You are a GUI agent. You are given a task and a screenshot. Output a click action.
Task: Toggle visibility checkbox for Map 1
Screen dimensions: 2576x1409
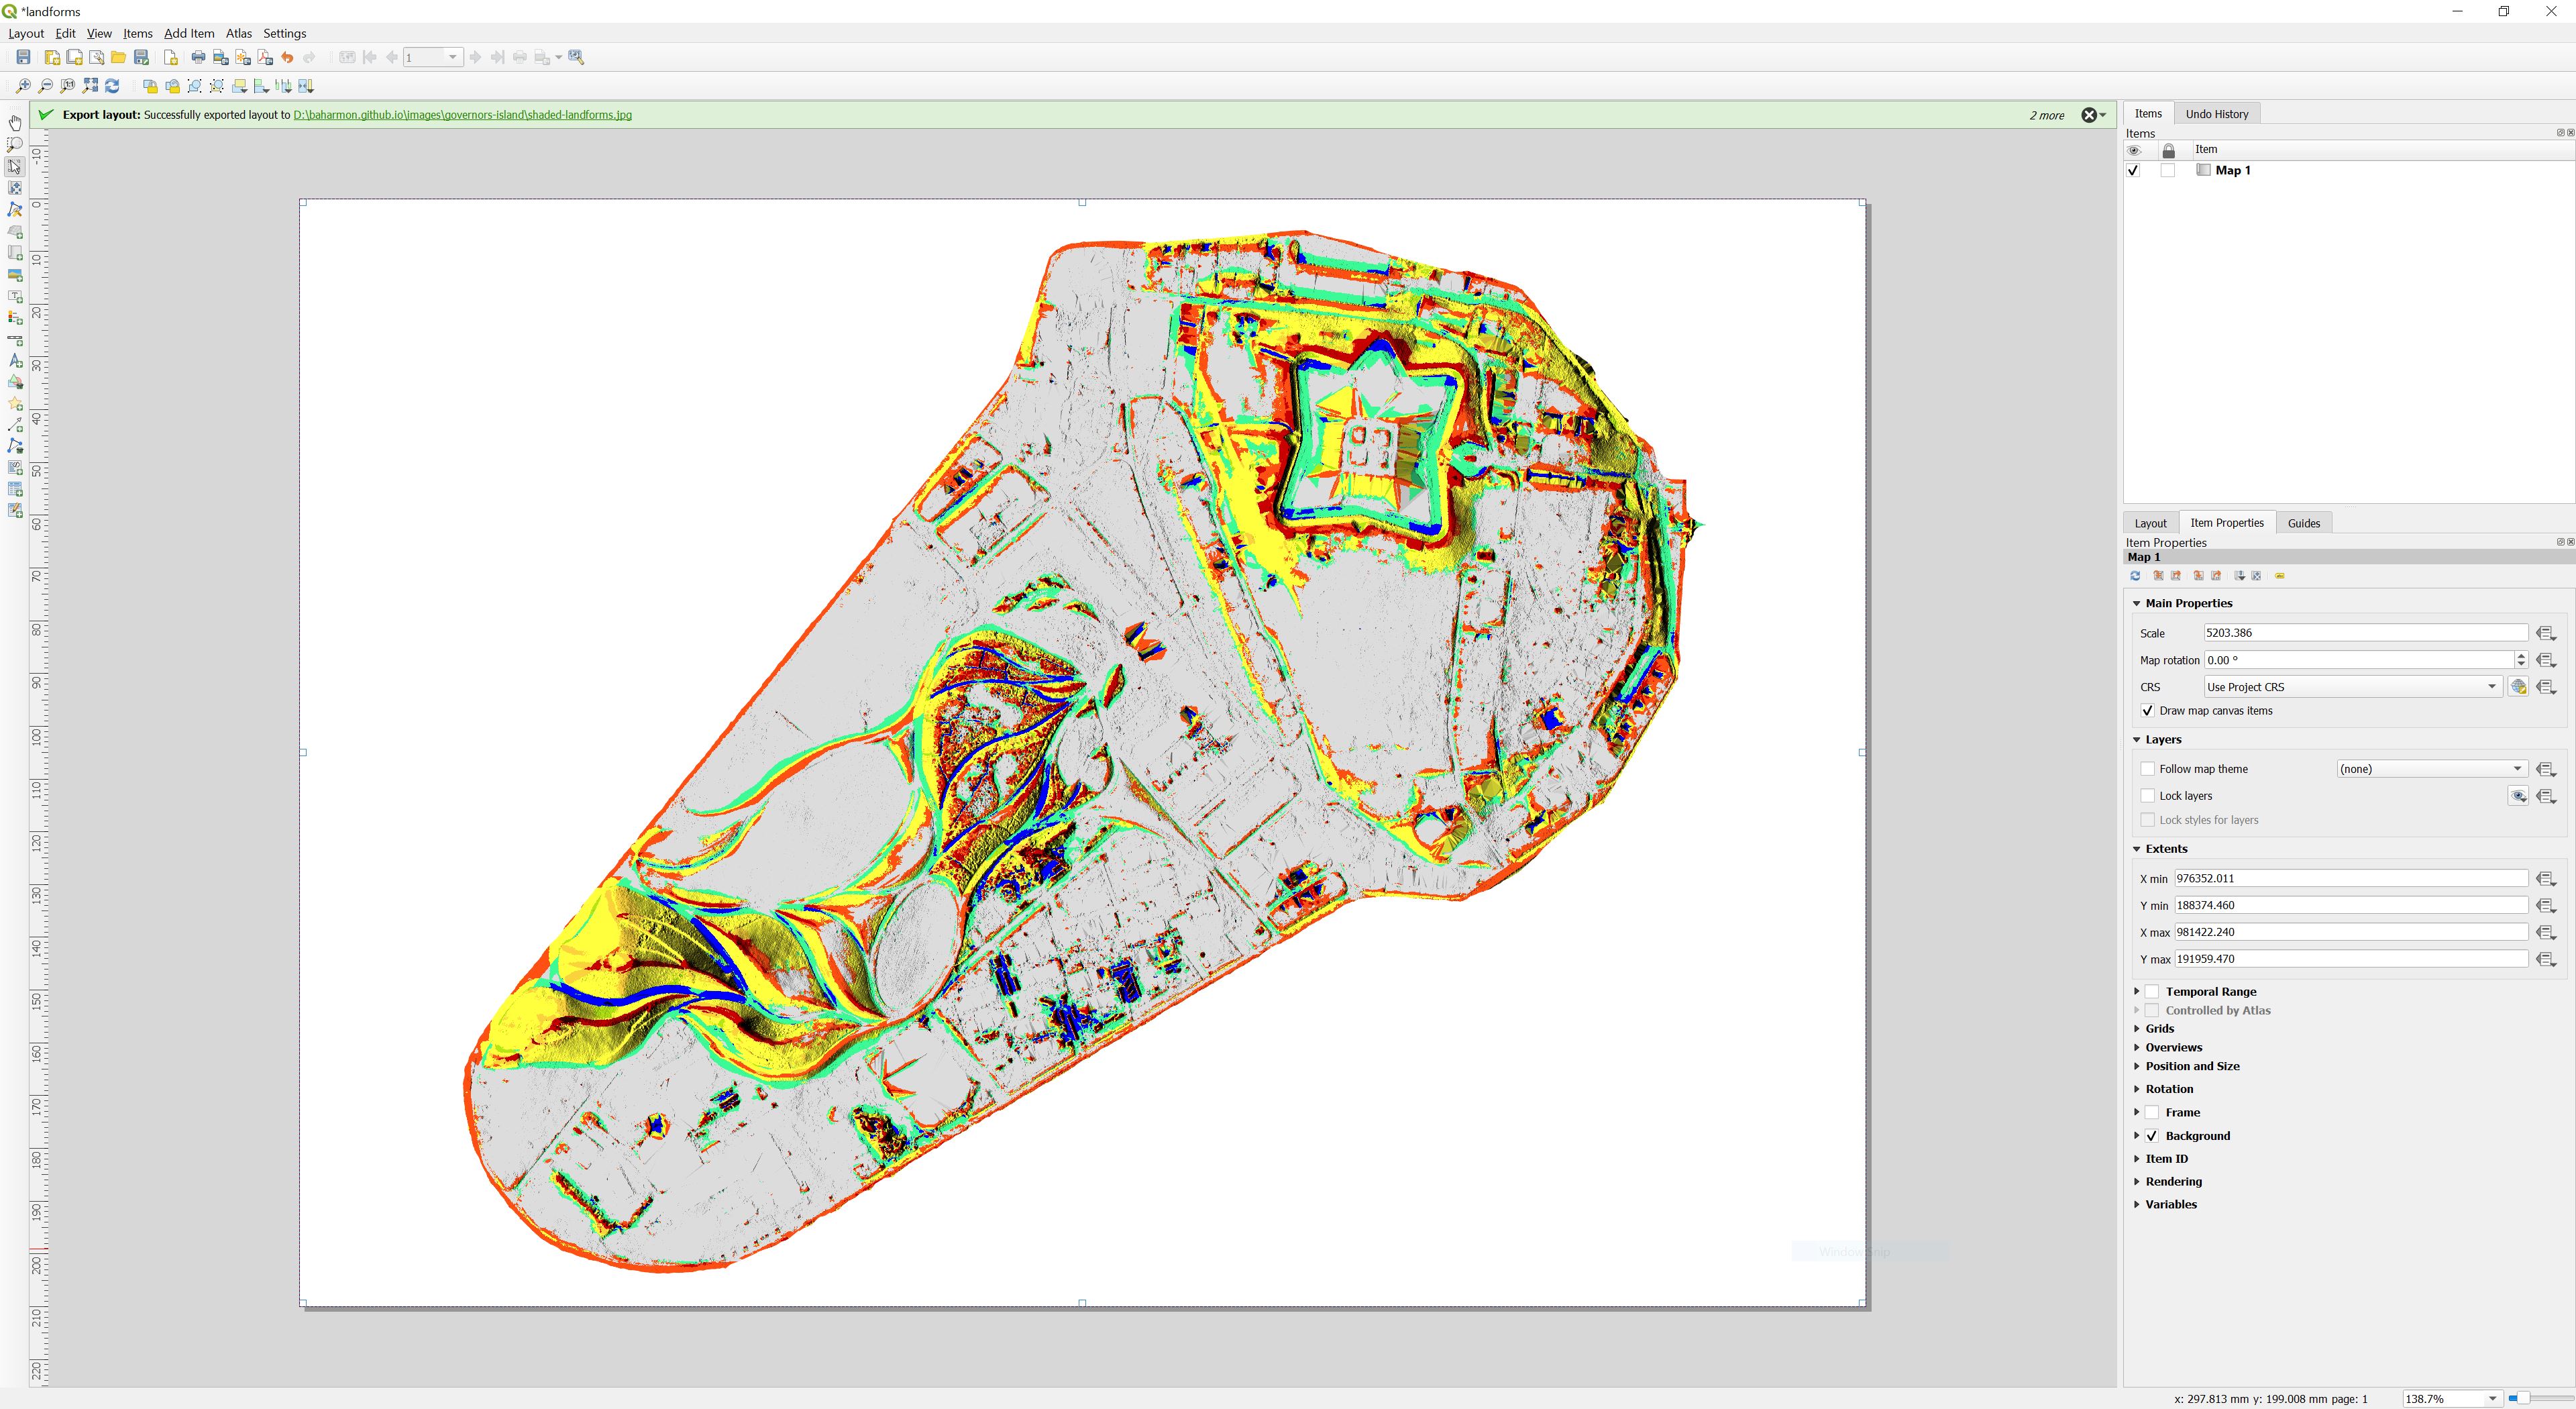click(x=2133, y=171)
